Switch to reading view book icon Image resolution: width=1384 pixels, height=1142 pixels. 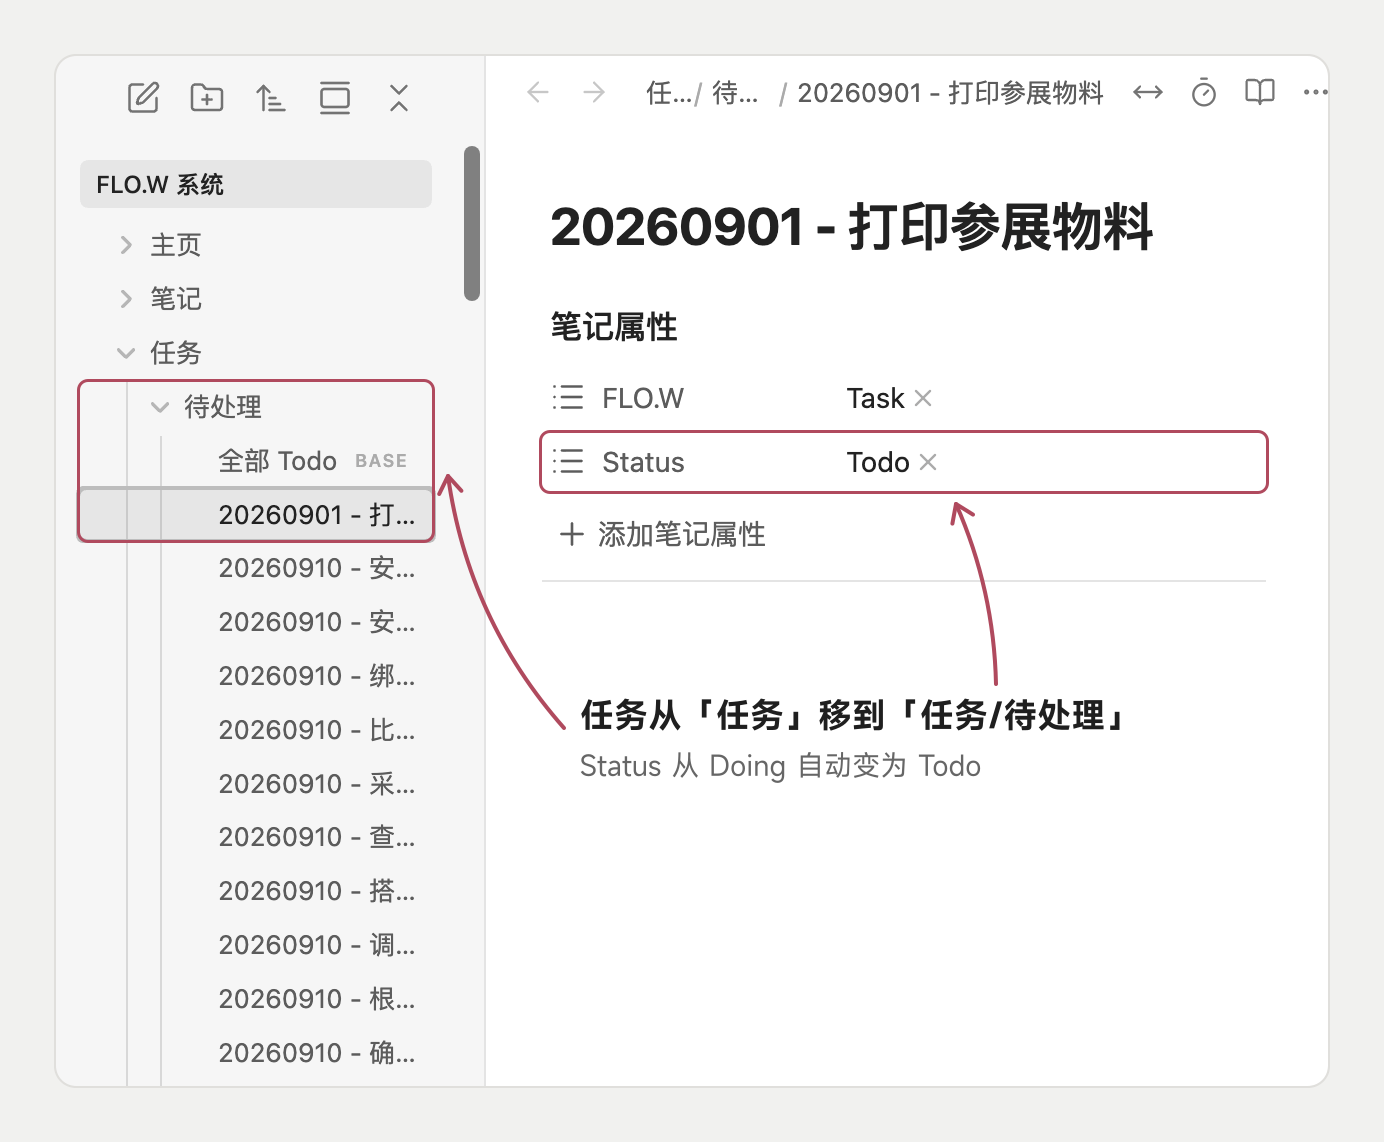[x=1260, y=93]
